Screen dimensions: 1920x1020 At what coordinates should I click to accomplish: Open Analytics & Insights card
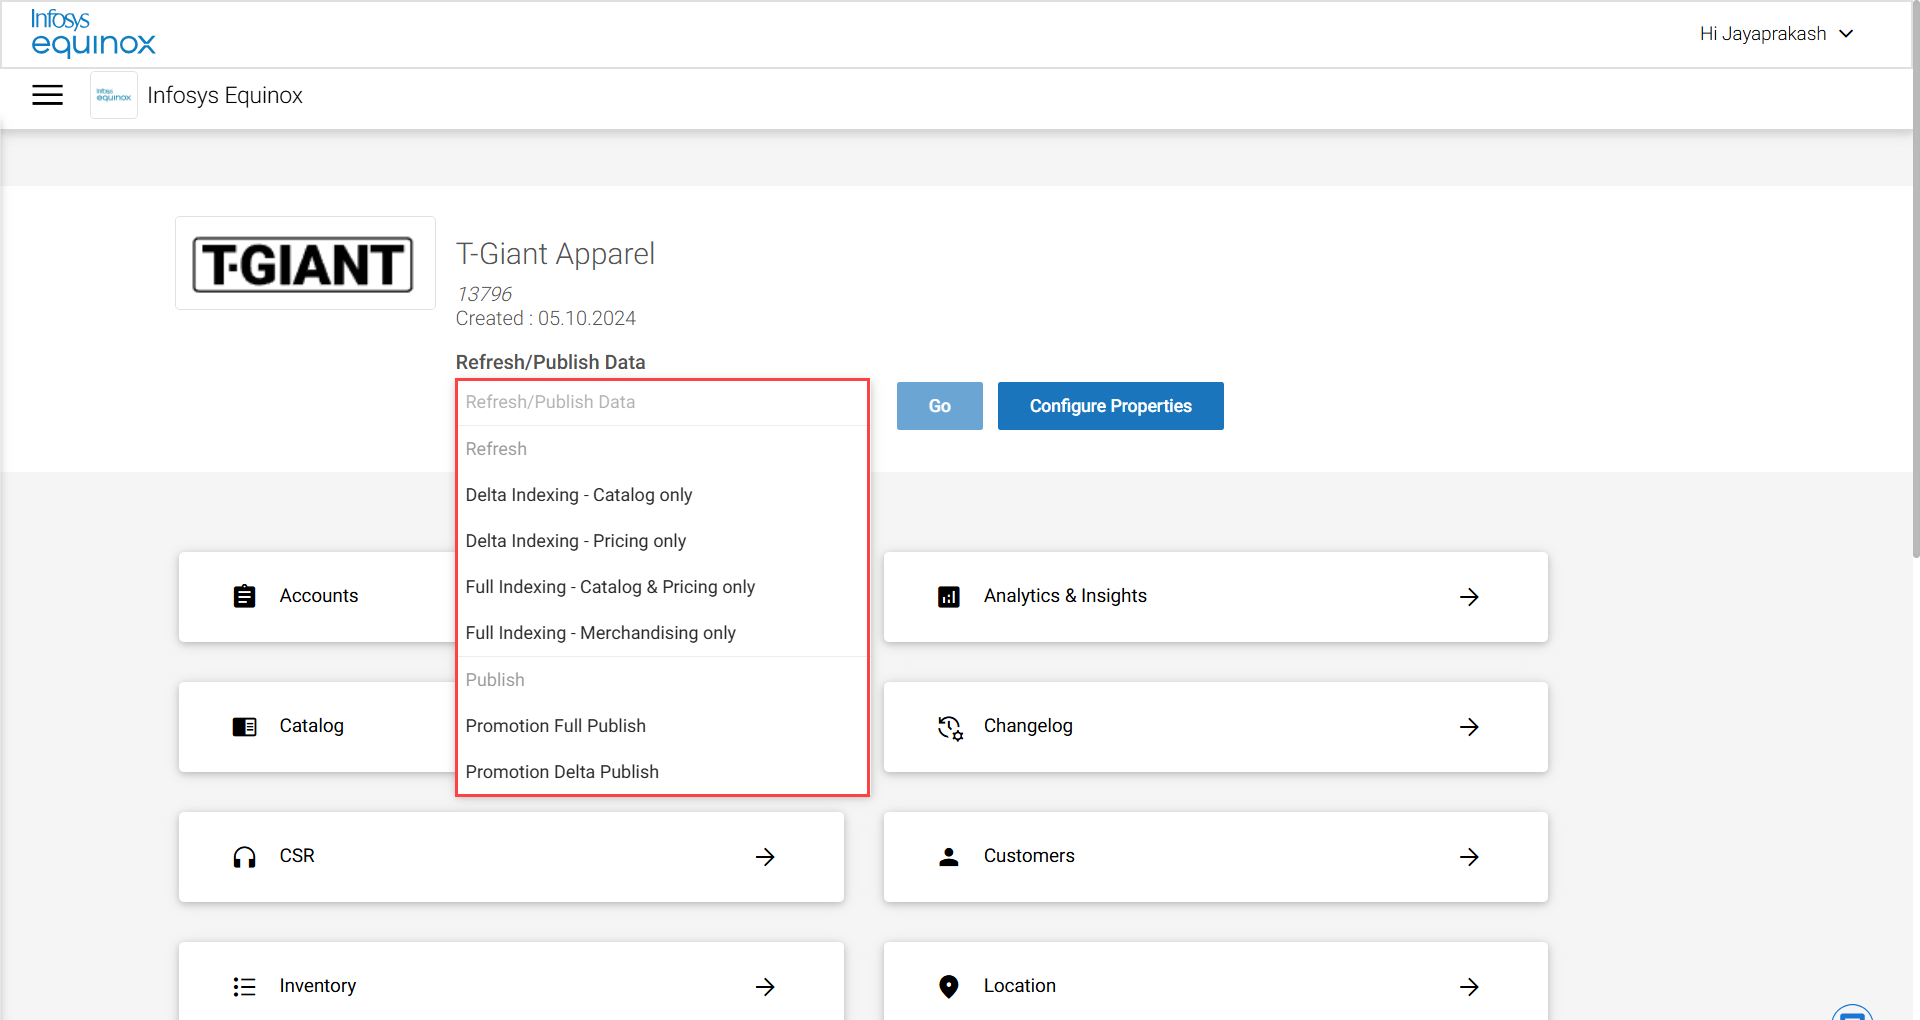coord(1216,597)
